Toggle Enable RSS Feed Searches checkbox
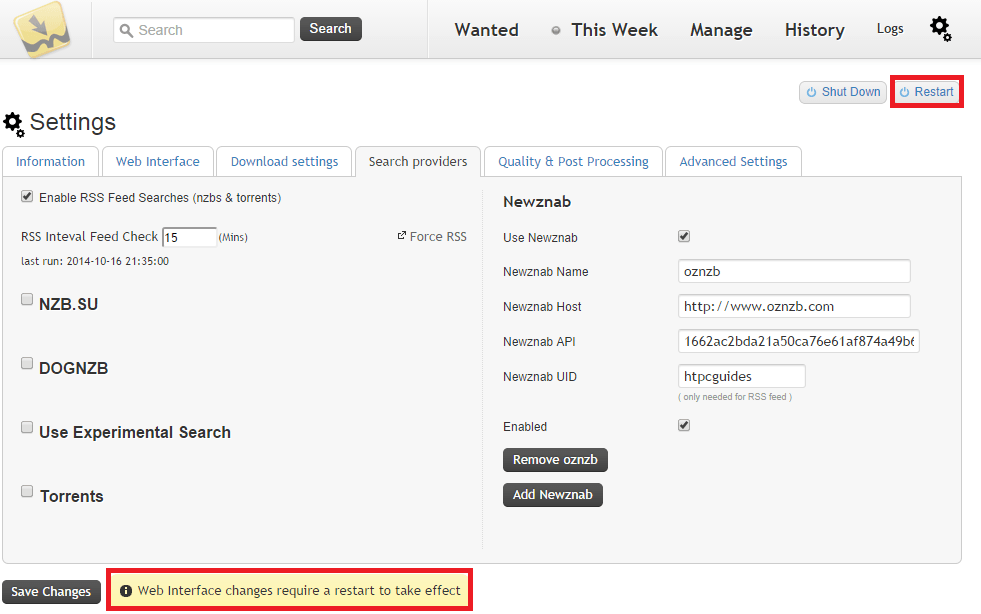Viewport: 981px width, 614px height. click(27, 197)
